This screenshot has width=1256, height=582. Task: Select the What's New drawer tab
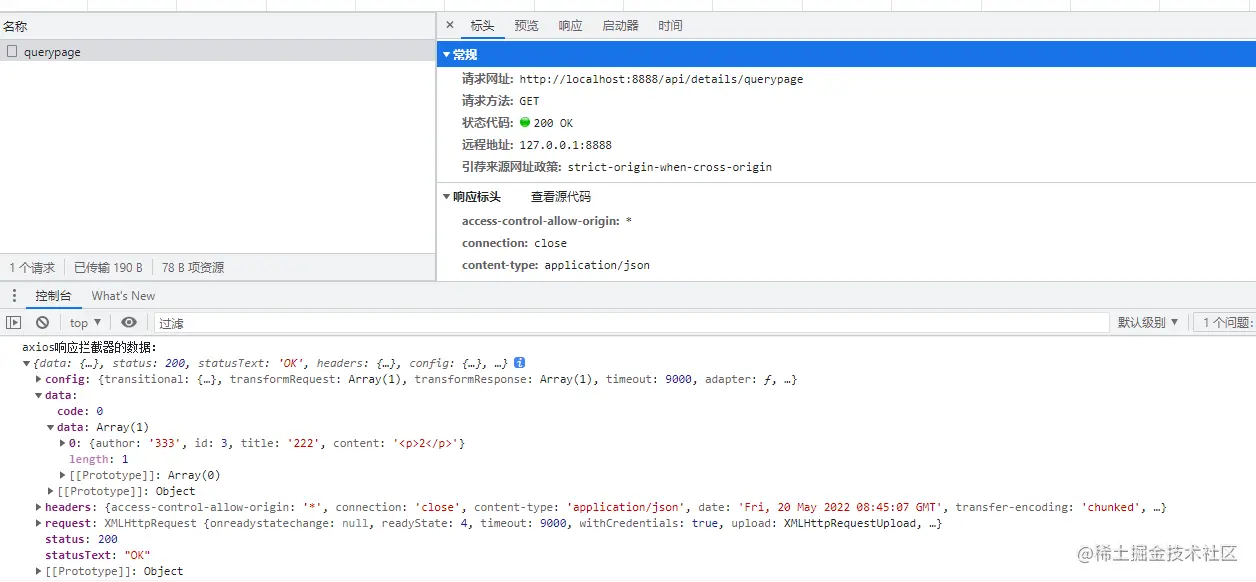tap(123, 296)
